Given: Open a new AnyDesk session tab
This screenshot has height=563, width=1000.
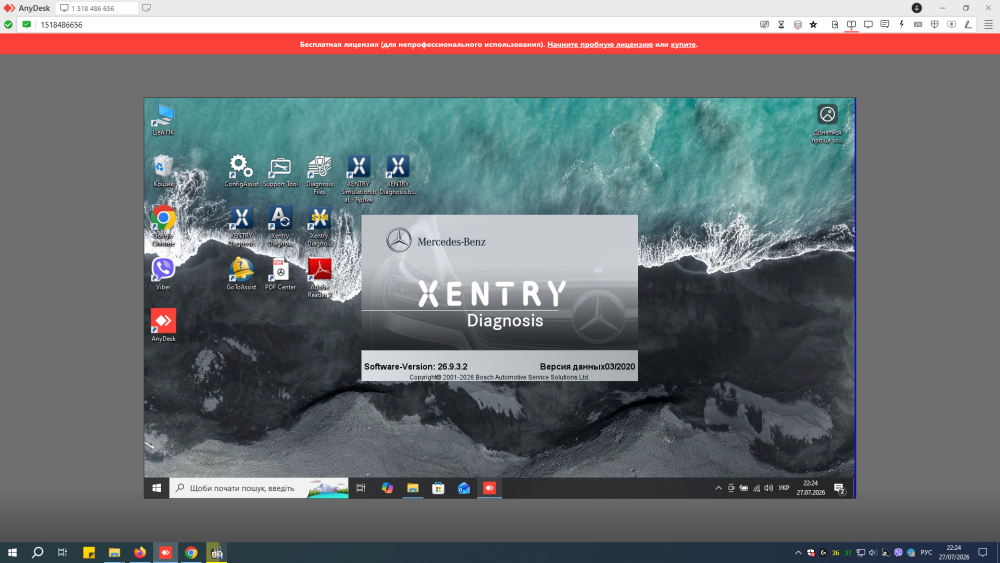Looking at the screenshot, I should pyautogui.click(x=146, y=8).
